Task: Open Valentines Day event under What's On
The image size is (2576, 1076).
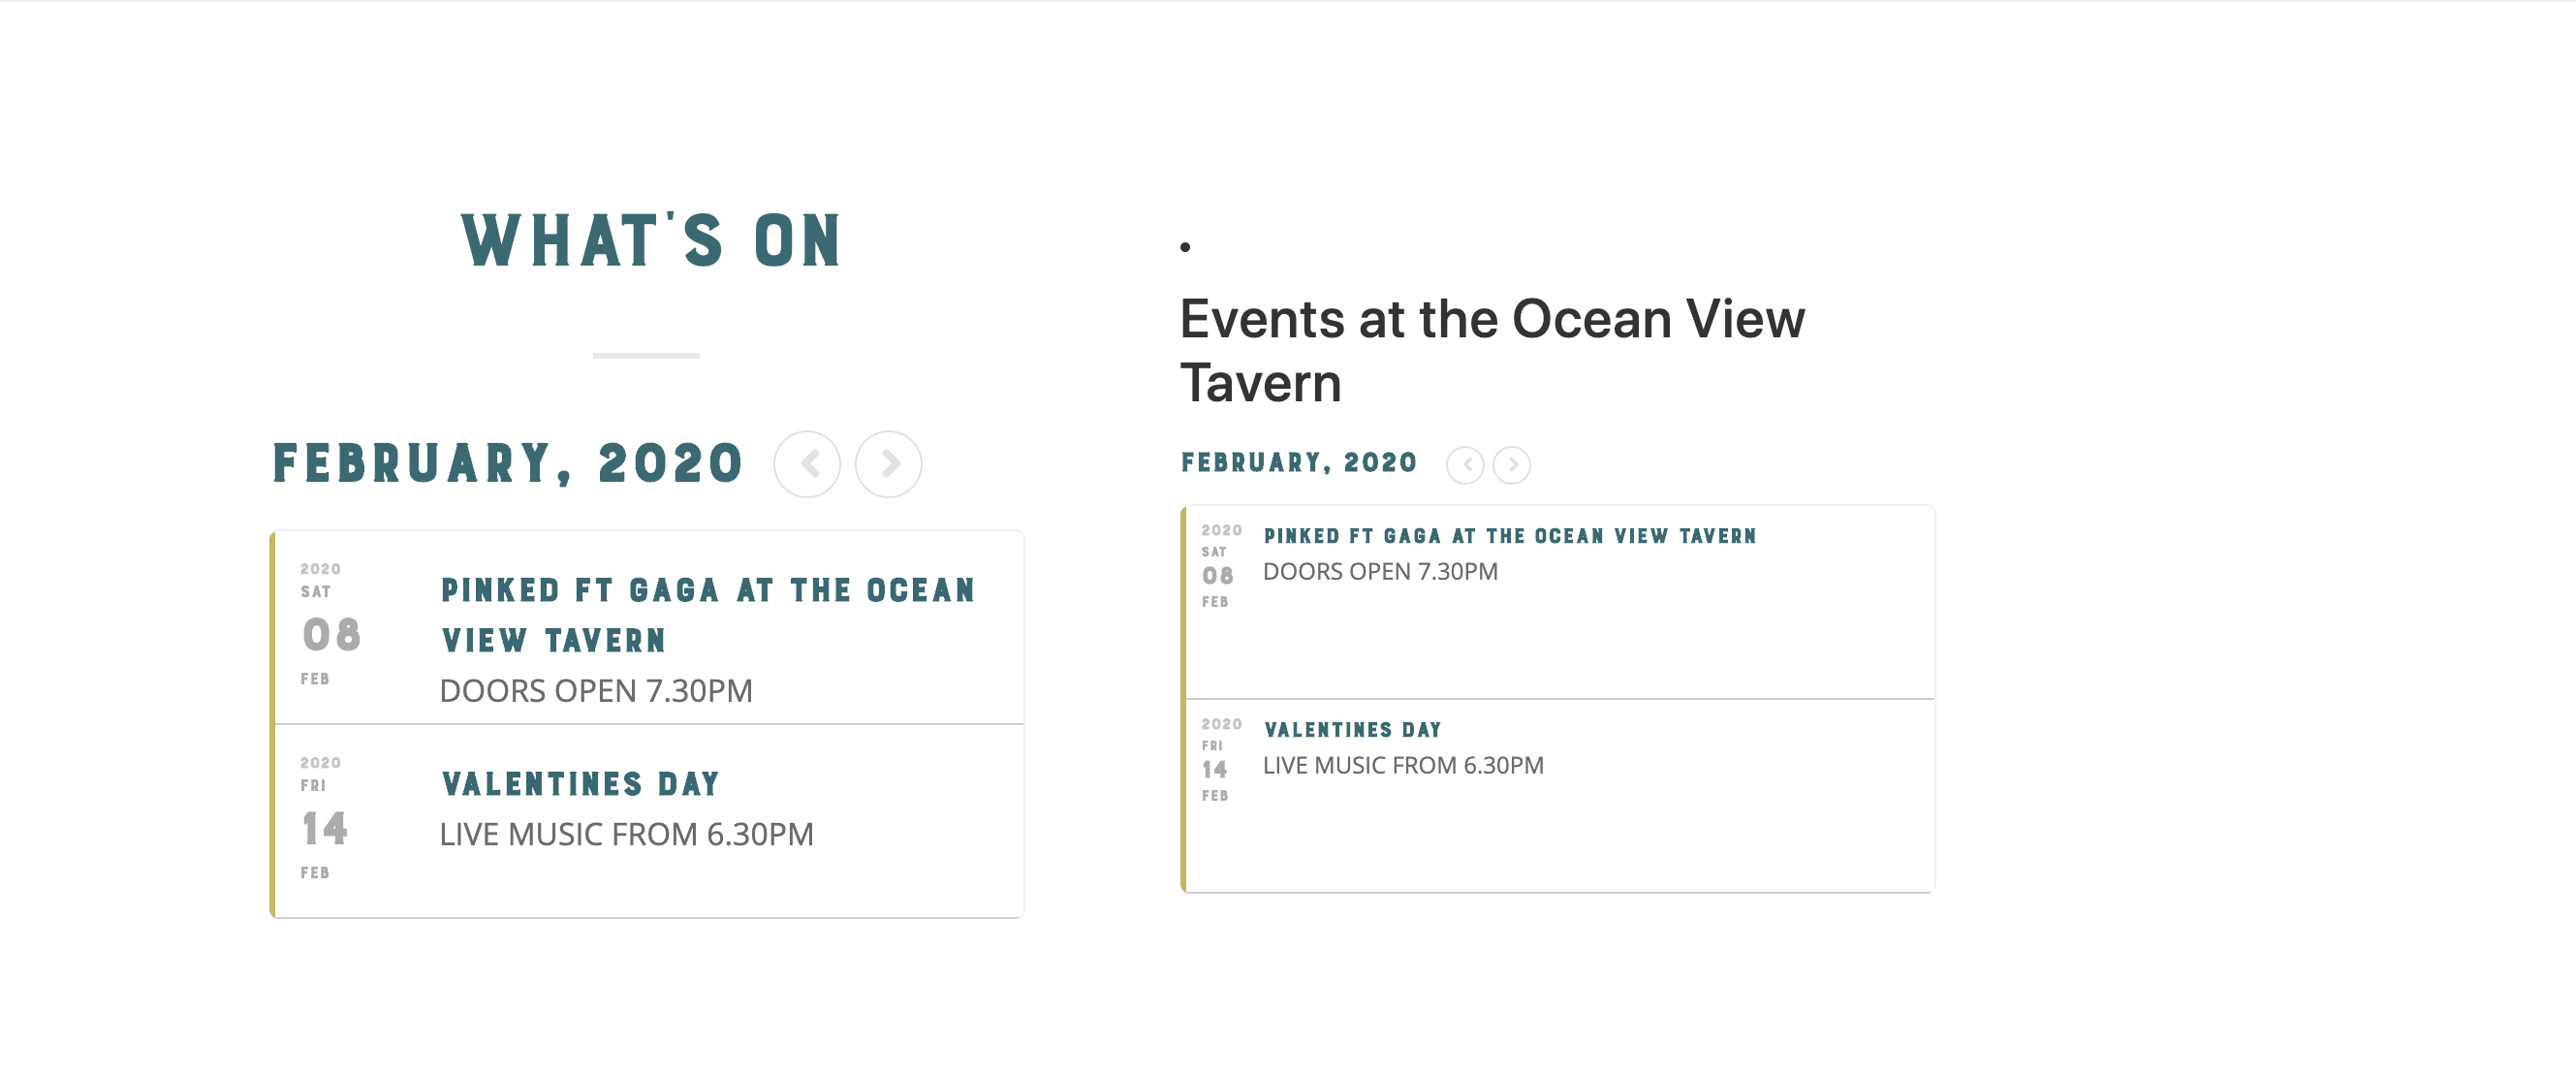Action: click(580, 784)
